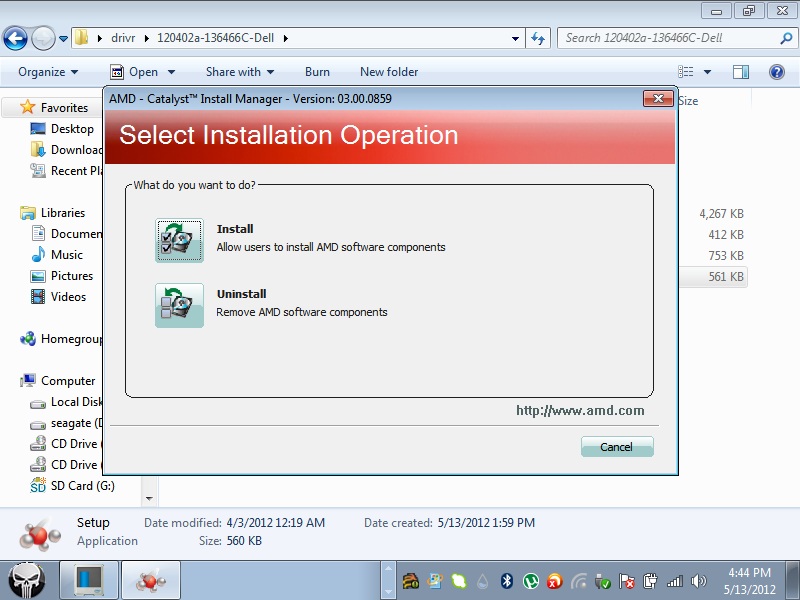Click the breadcrumb arrow before drivr
The image size is (800, 600).
(x=99, y=38)
